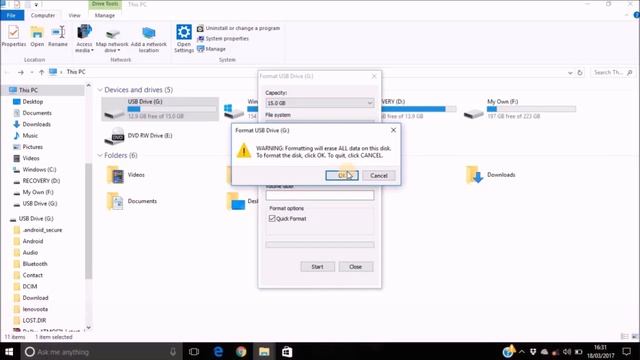Screen dimensions: 640x360
Task: Collapse the Devices and drives group
Action: (100, 90)
